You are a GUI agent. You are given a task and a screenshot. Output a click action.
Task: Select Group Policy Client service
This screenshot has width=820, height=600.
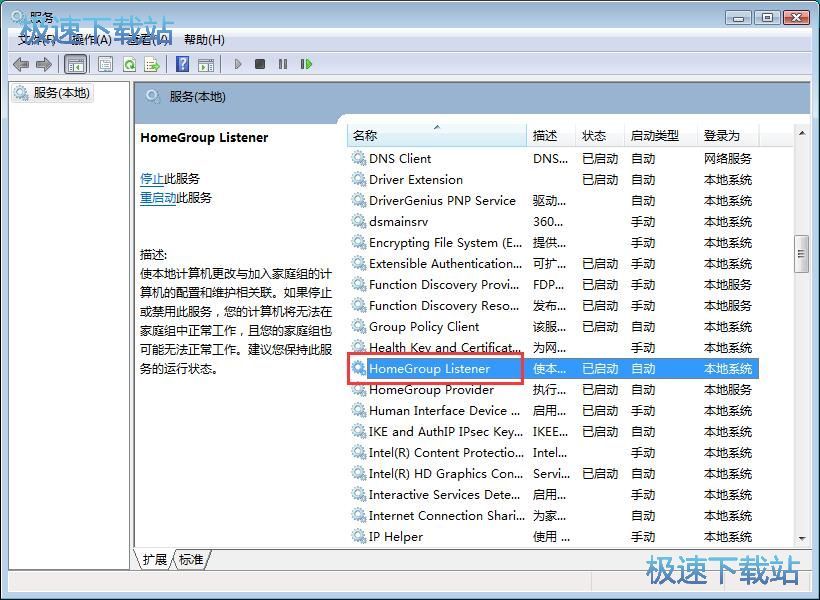553,326
